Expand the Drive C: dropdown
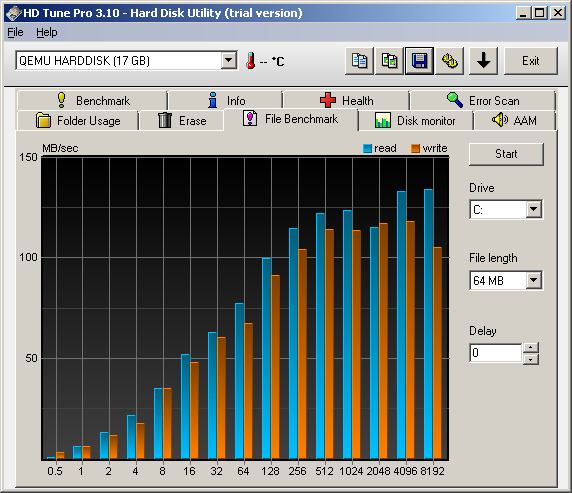The height and width of the screenshot is (493, 572). pyautogui.click(x=533, y=209)
